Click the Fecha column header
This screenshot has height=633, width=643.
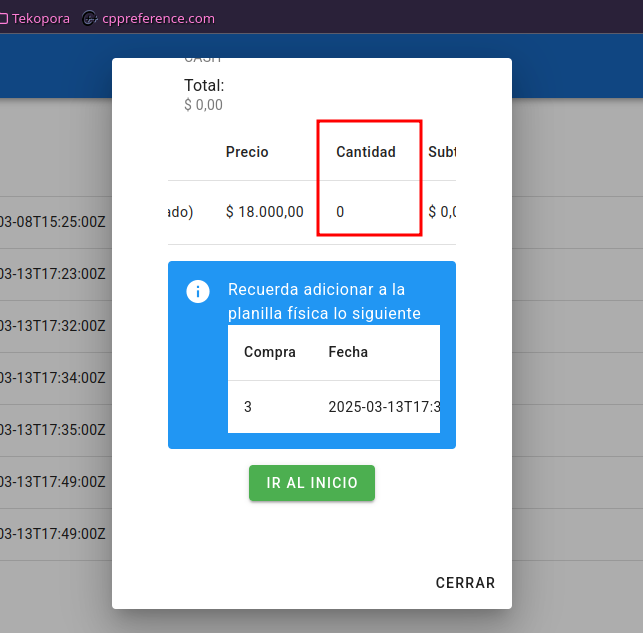348,352
